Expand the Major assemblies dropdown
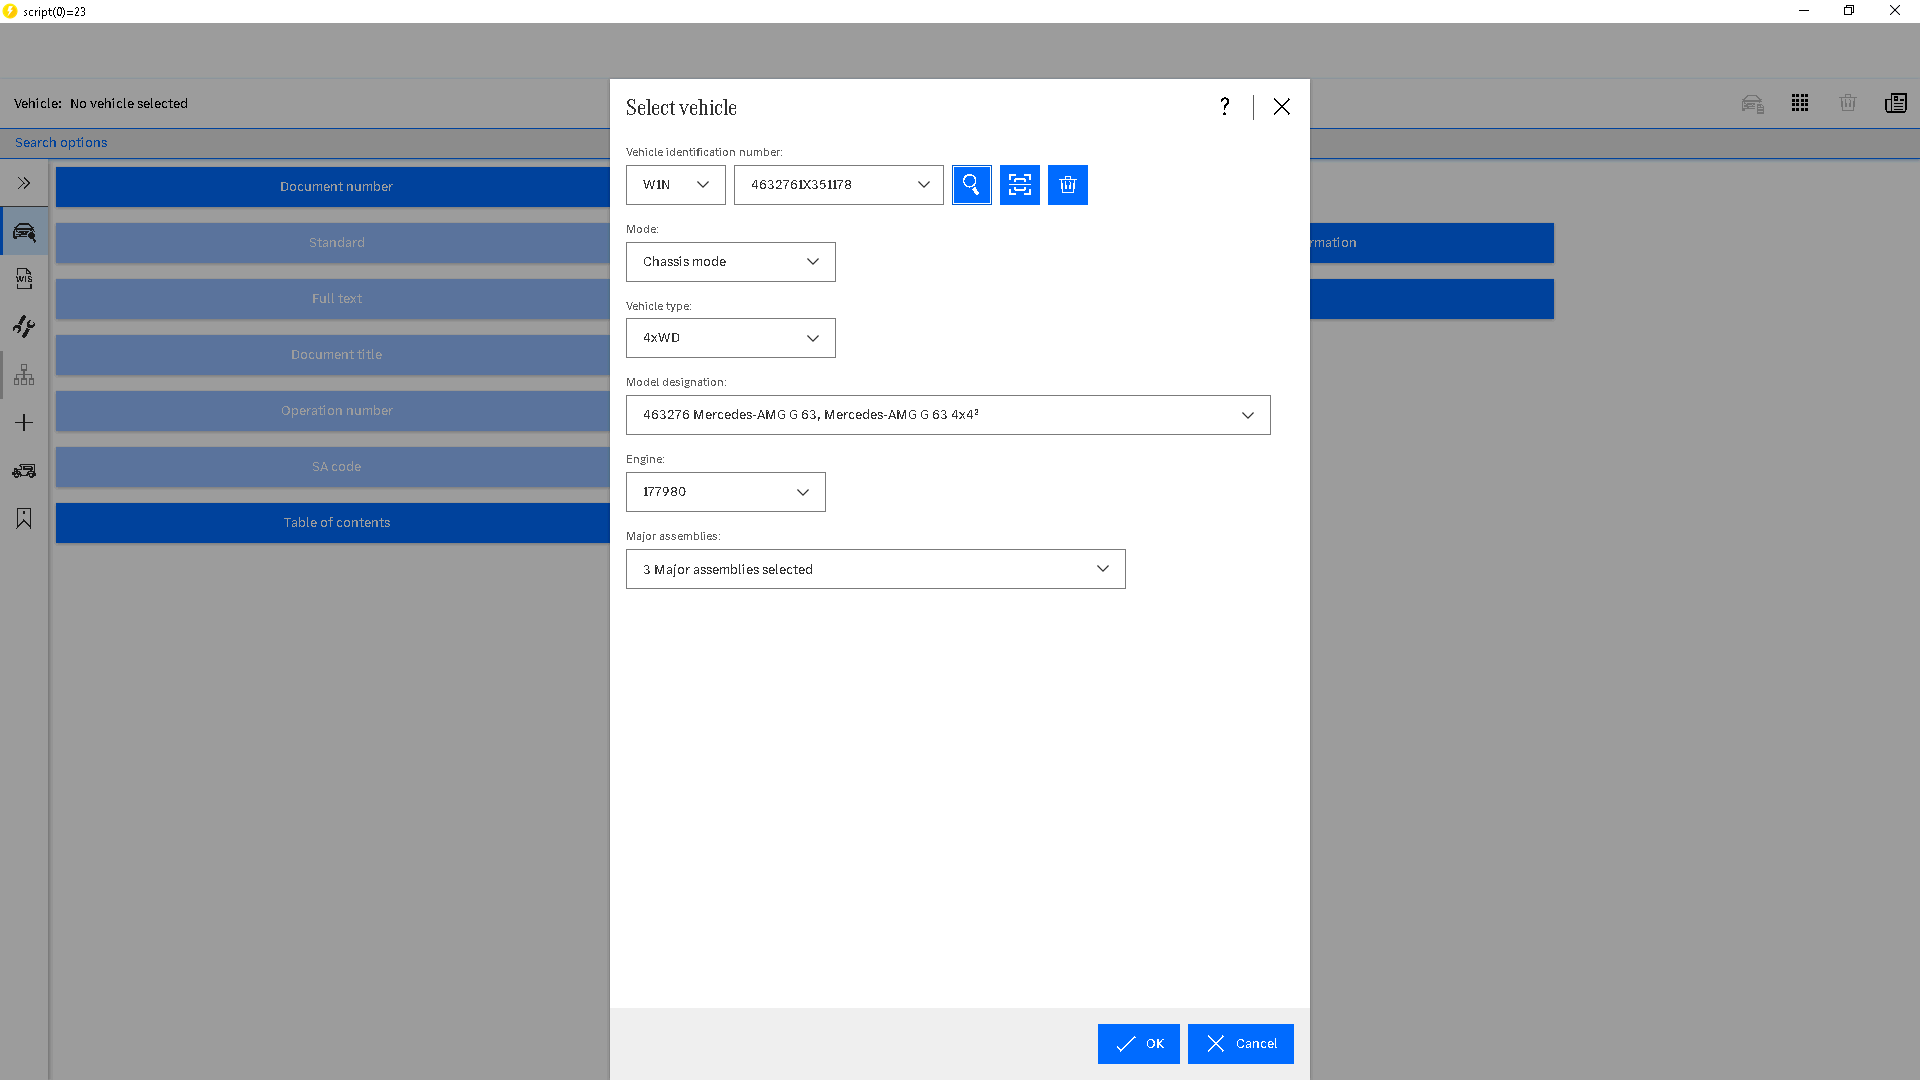The height and width of the screenshot is (1080, 1920). pyautogui.click(x=875, y=569)
